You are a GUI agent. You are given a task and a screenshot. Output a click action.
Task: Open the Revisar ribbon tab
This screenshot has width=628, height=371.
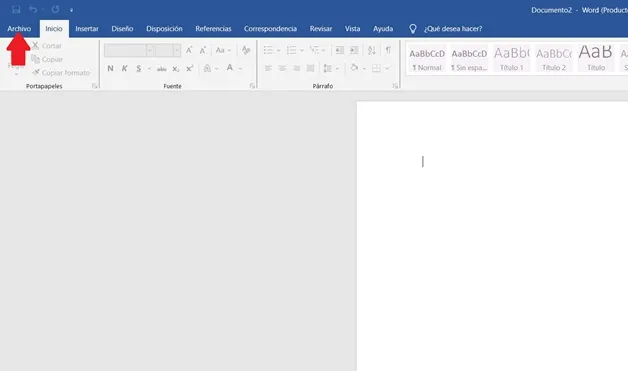coord(321,29)
